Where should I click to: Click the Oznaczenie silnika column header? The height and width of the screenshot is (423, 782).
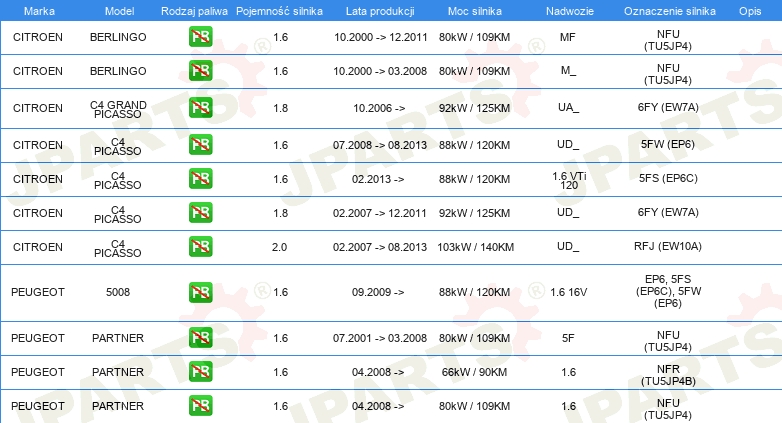point(669,11)
